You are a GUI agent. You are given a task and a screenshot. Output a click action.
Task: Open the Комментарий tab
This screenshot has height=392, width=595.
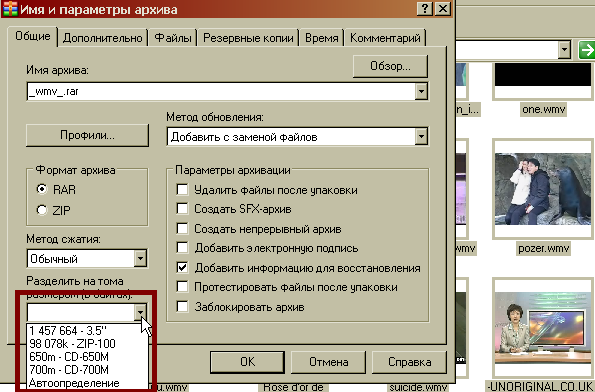coord(385,38)
